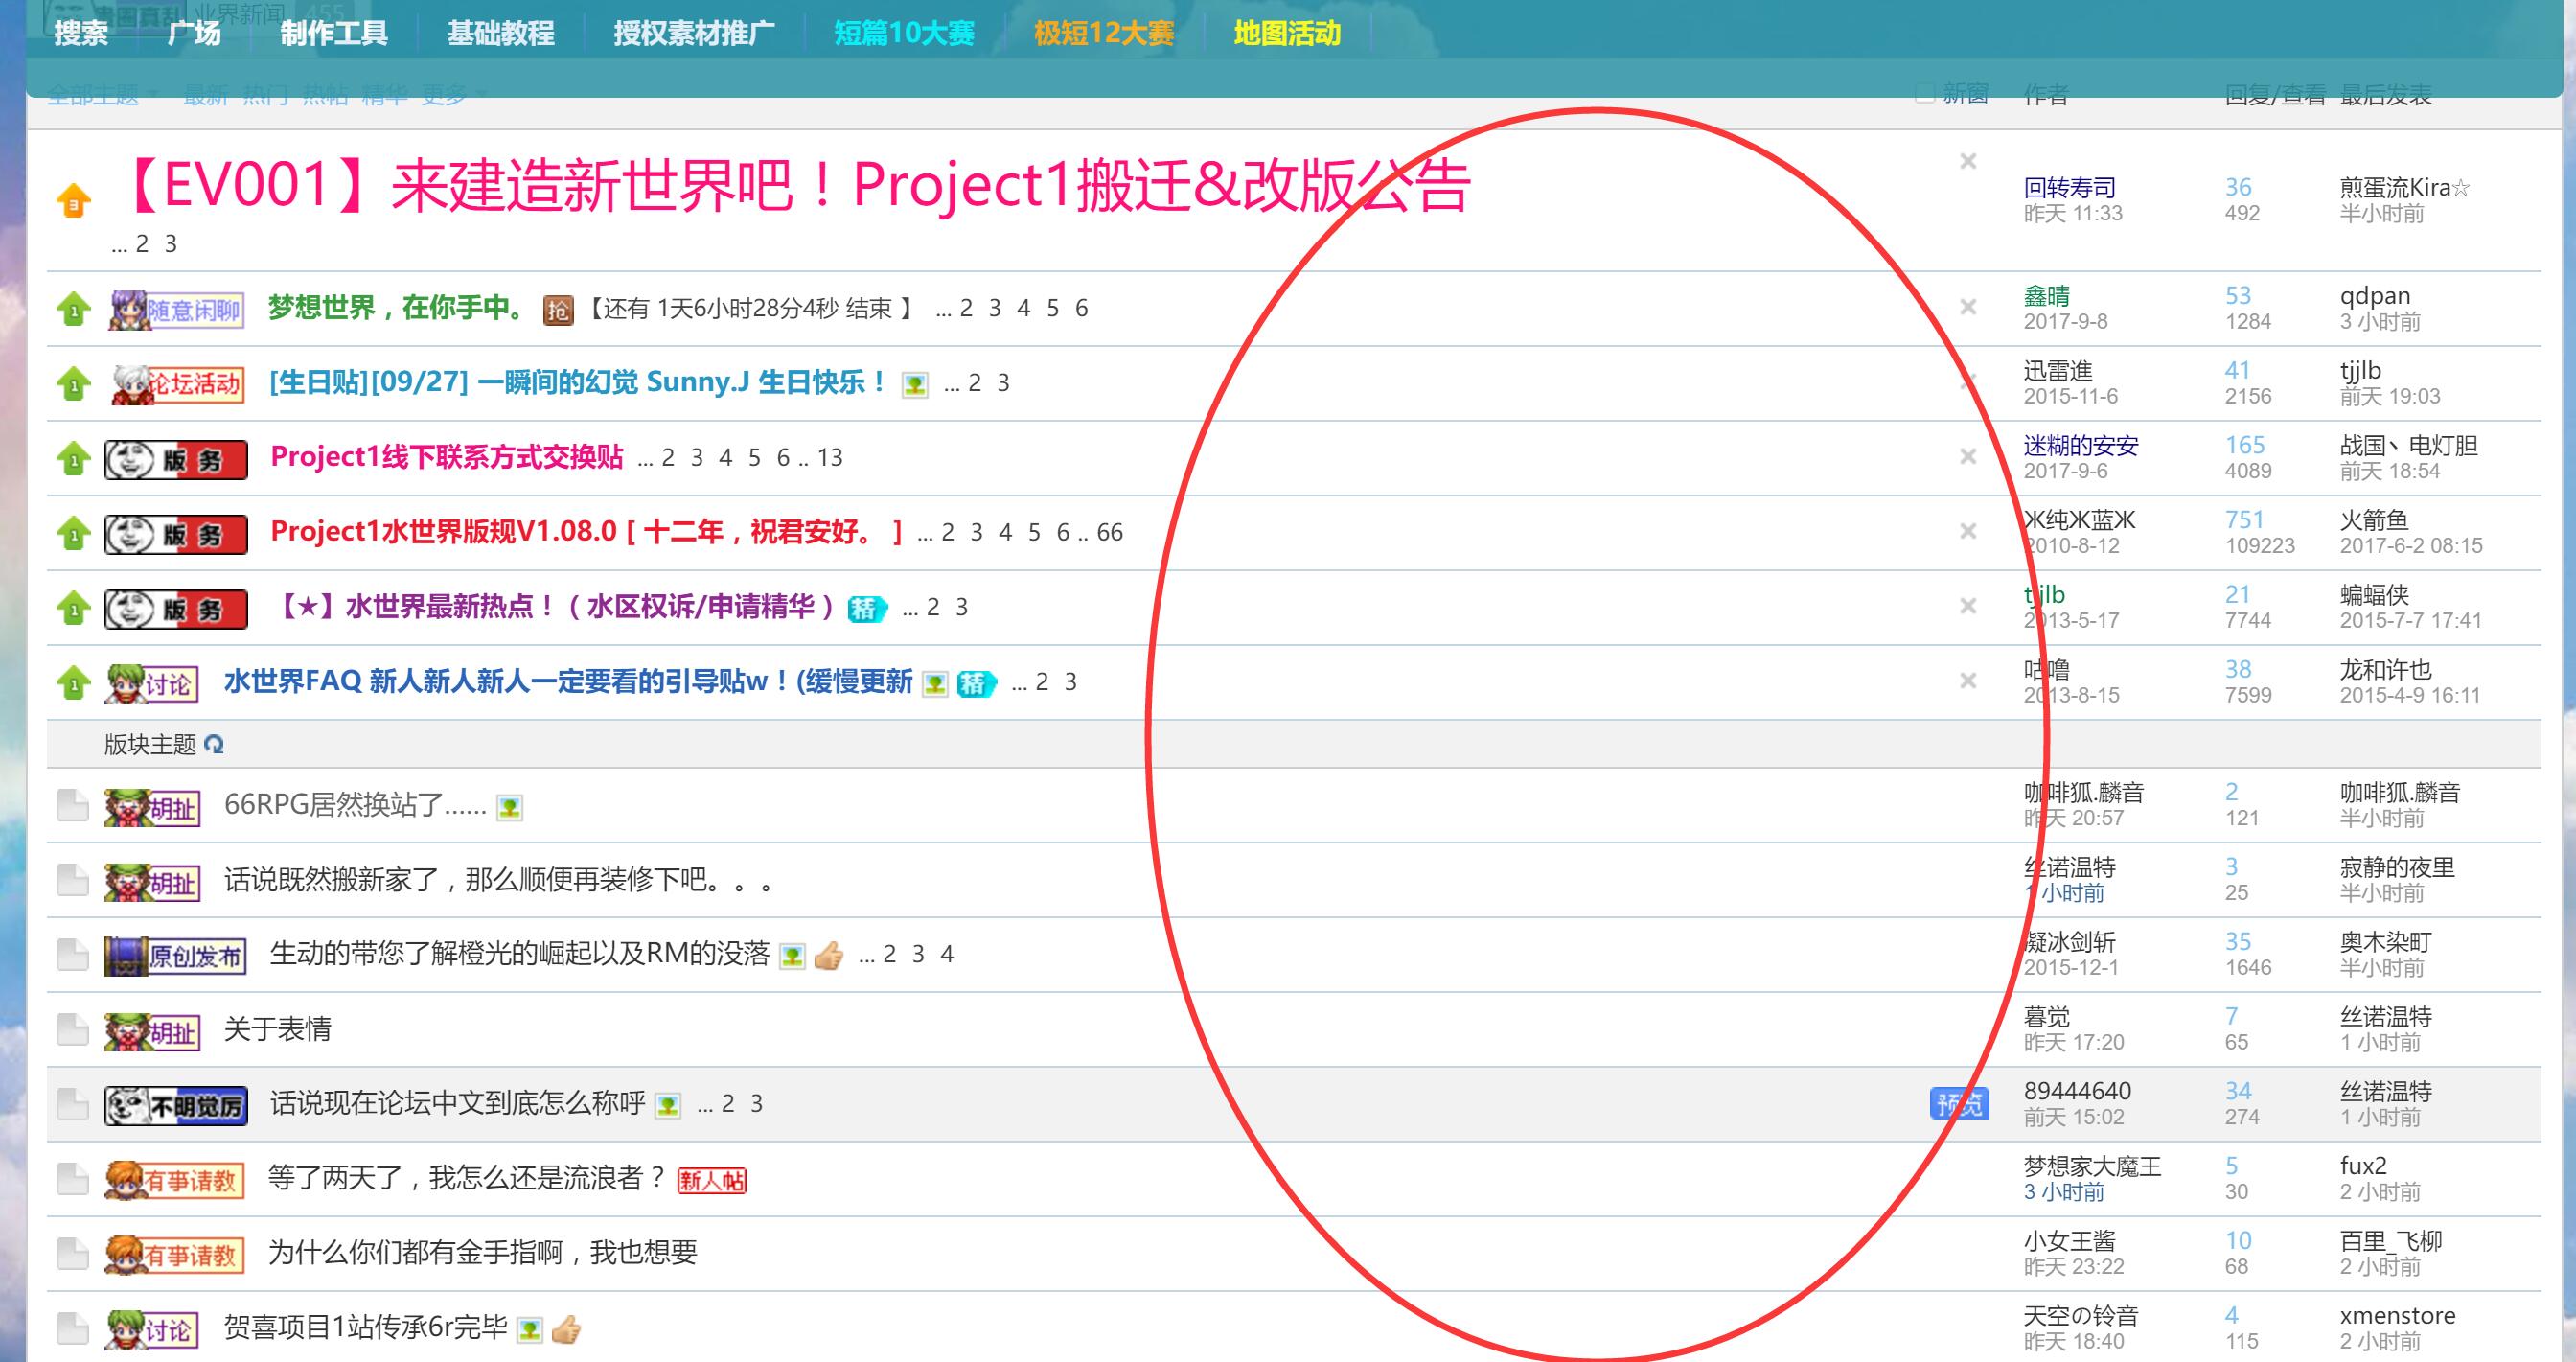This screenshot has height=1362, width=2576.
Task: Click 讨论 category icon beside 水世界FAQ thread
Action: pyautogui.click(x=152, y=684)
